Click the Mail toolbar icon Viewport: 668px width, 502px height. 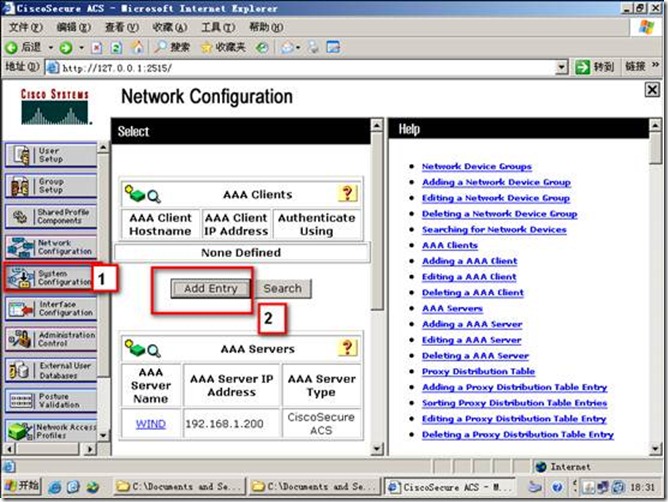pyautogui.click(x=287, y=47)
